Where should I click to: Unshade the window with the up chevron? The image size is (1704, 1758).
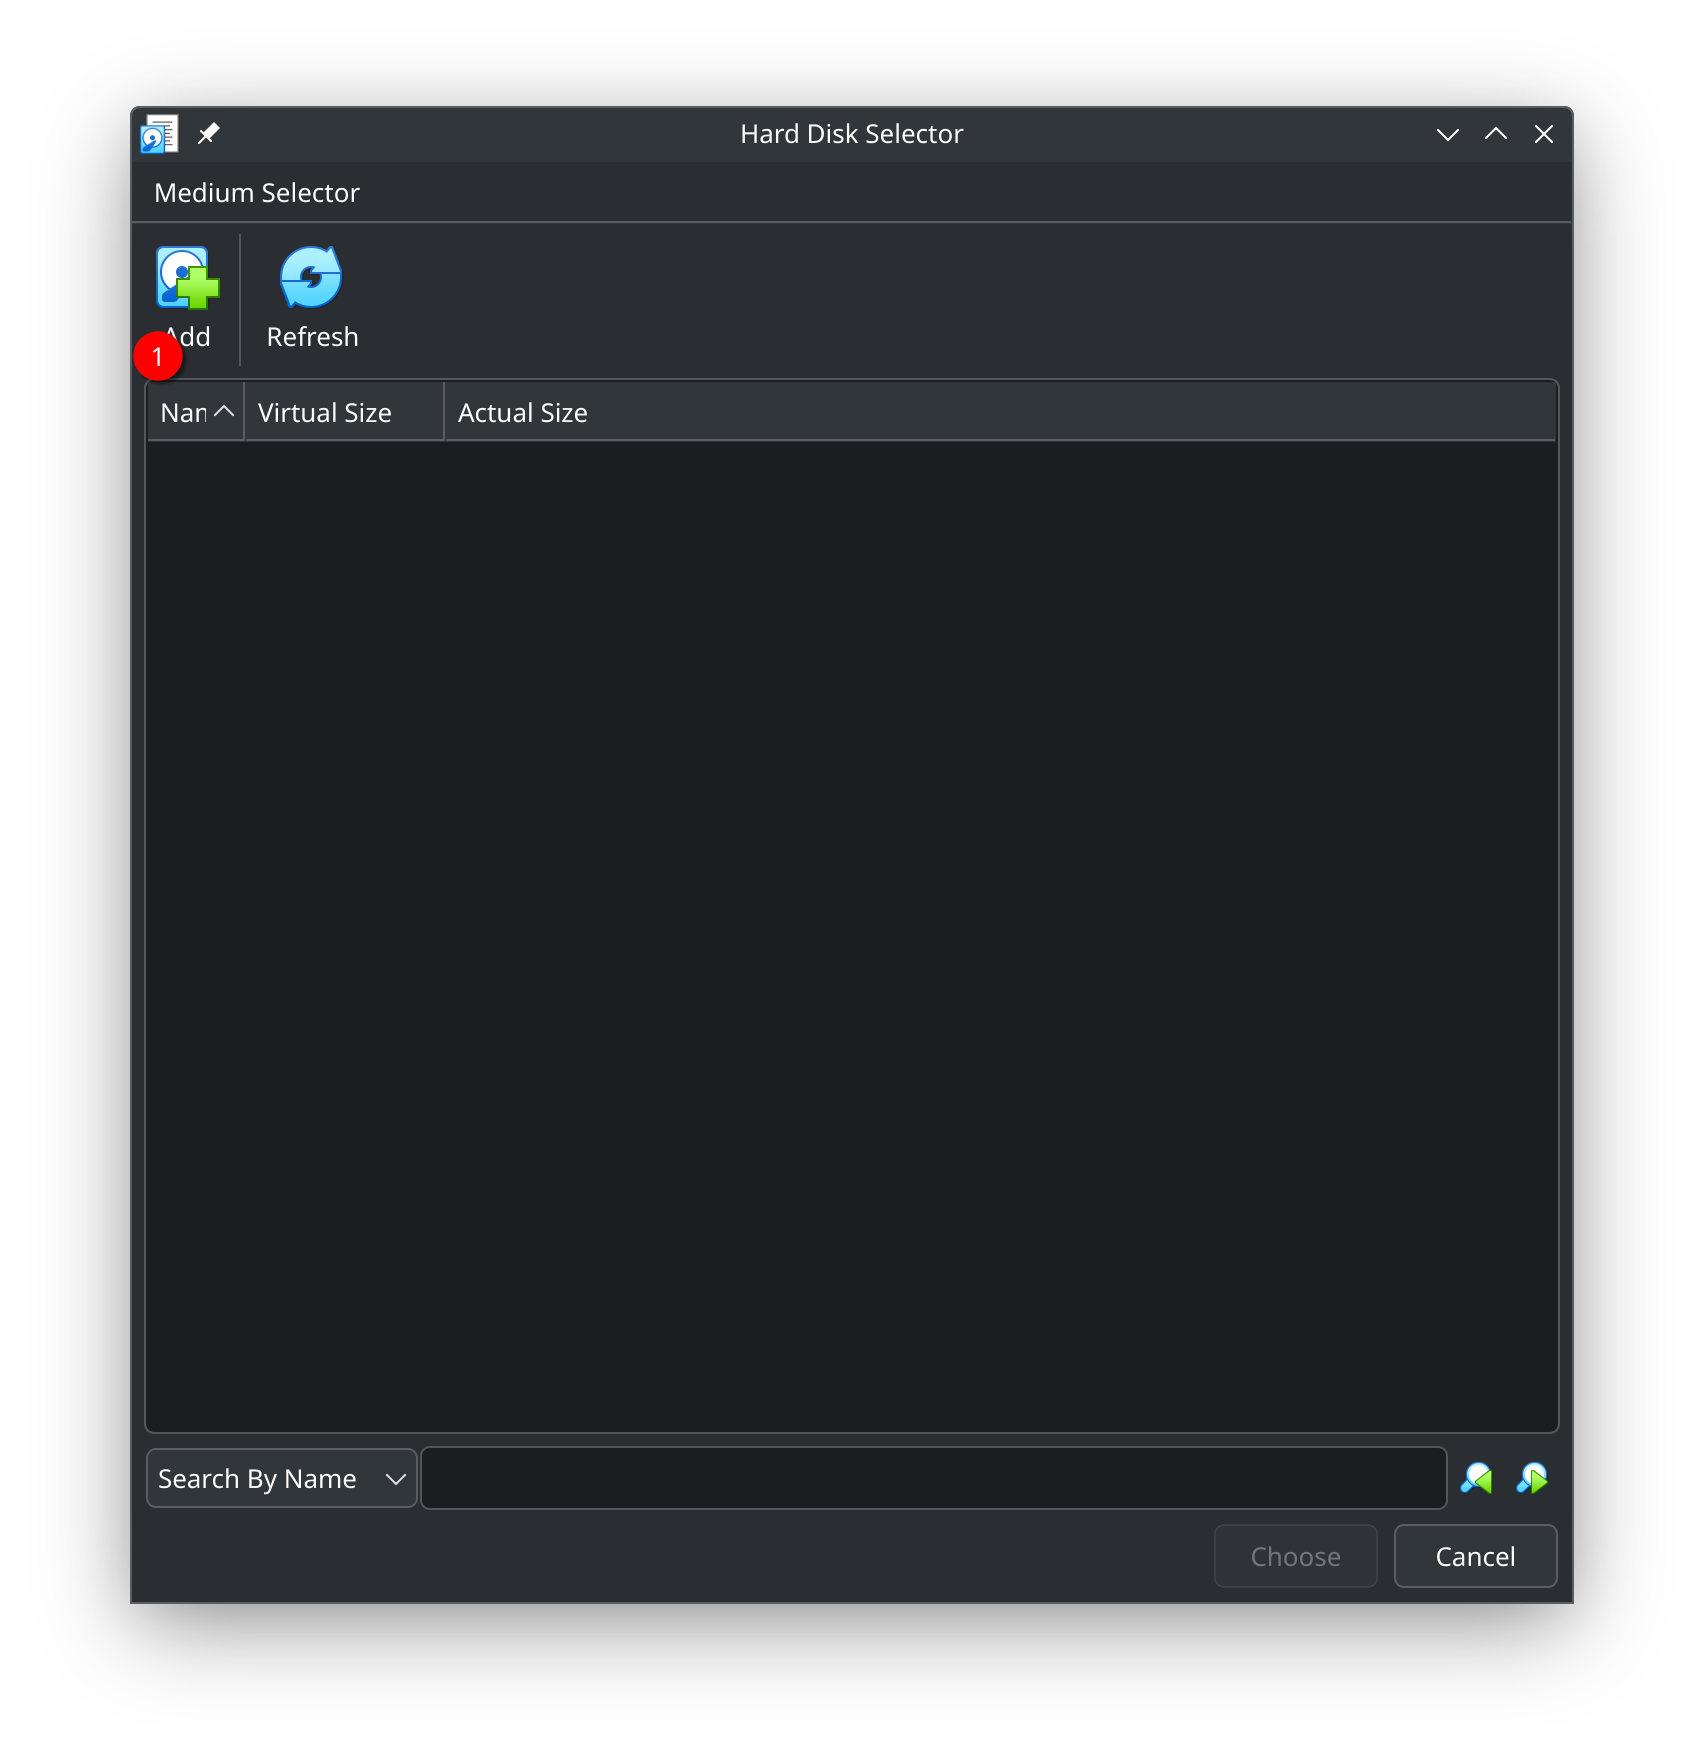coord(1495,133)
